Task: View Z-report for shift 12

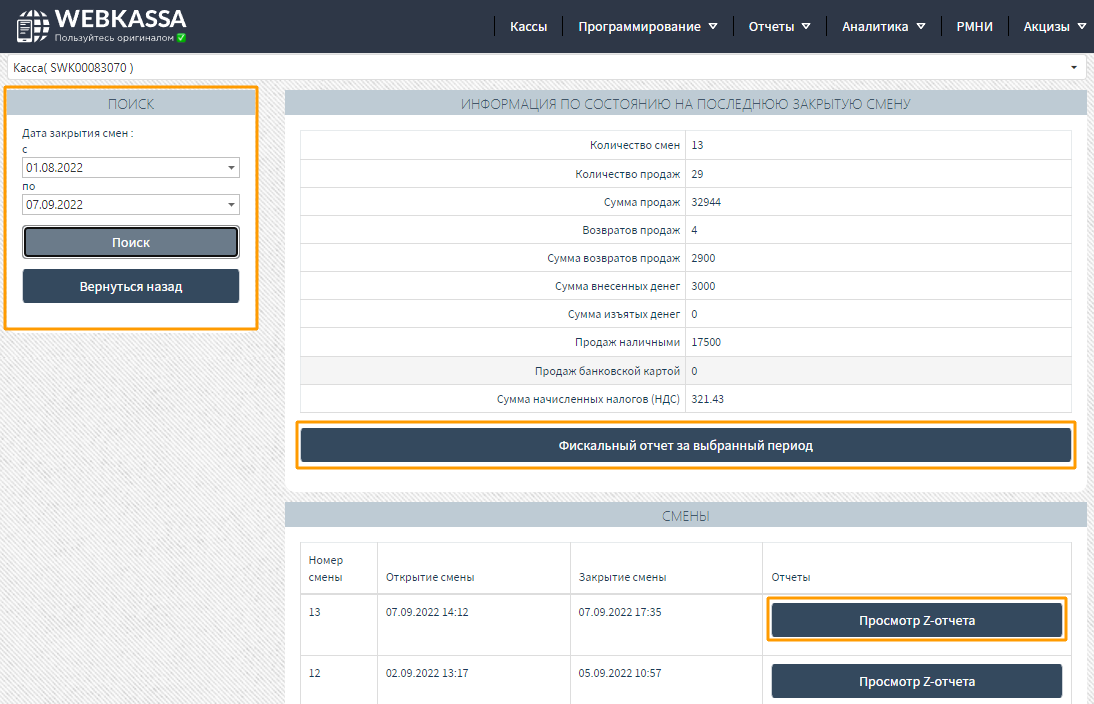Action: 917,681
